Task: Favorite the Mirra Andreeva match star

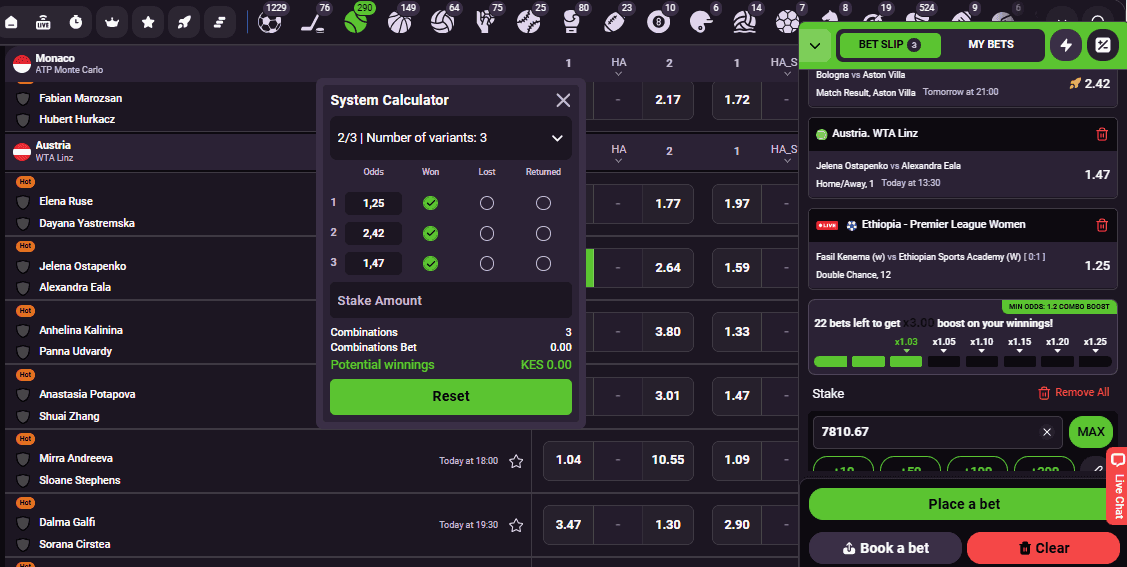Action: (x=516, y=461)
